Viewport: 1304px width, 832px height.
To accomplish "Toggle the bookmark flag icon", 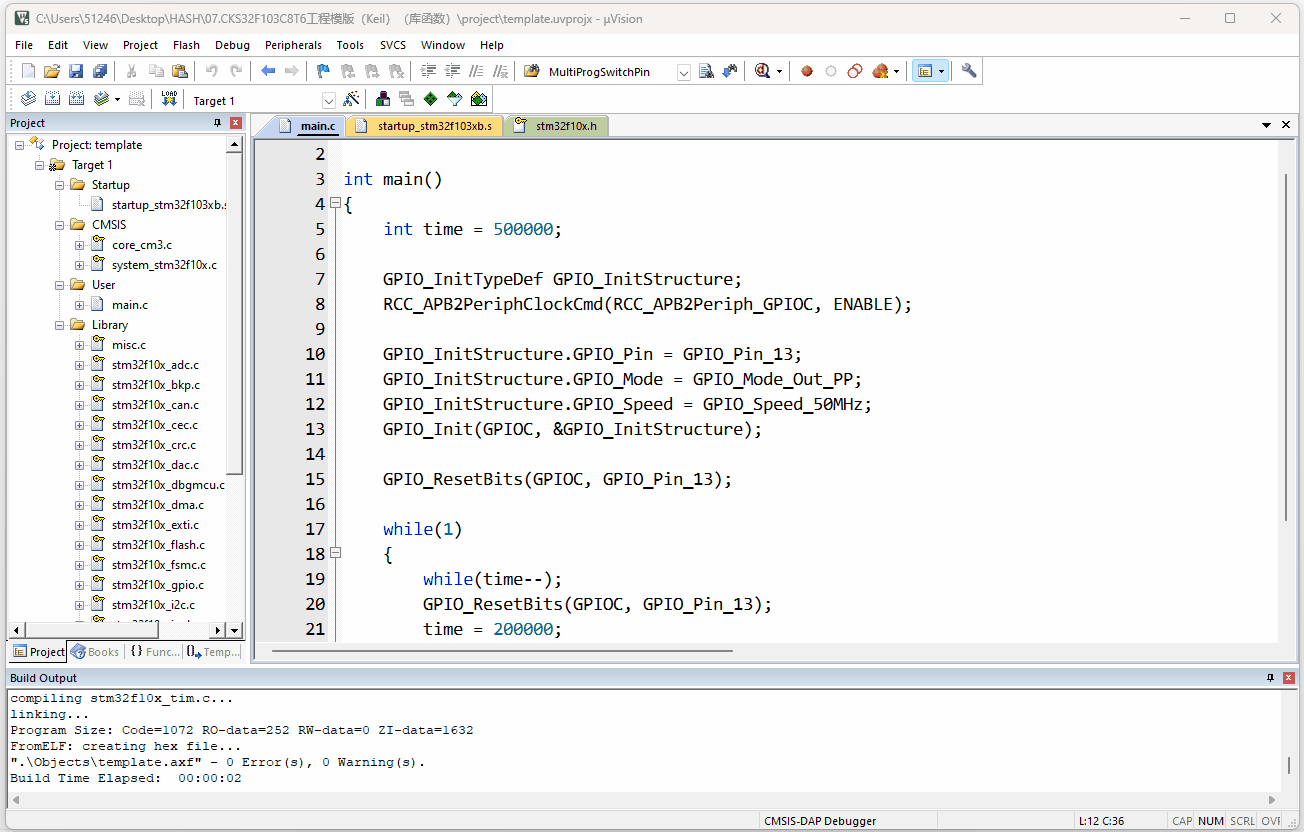I will tap(323, 71).
